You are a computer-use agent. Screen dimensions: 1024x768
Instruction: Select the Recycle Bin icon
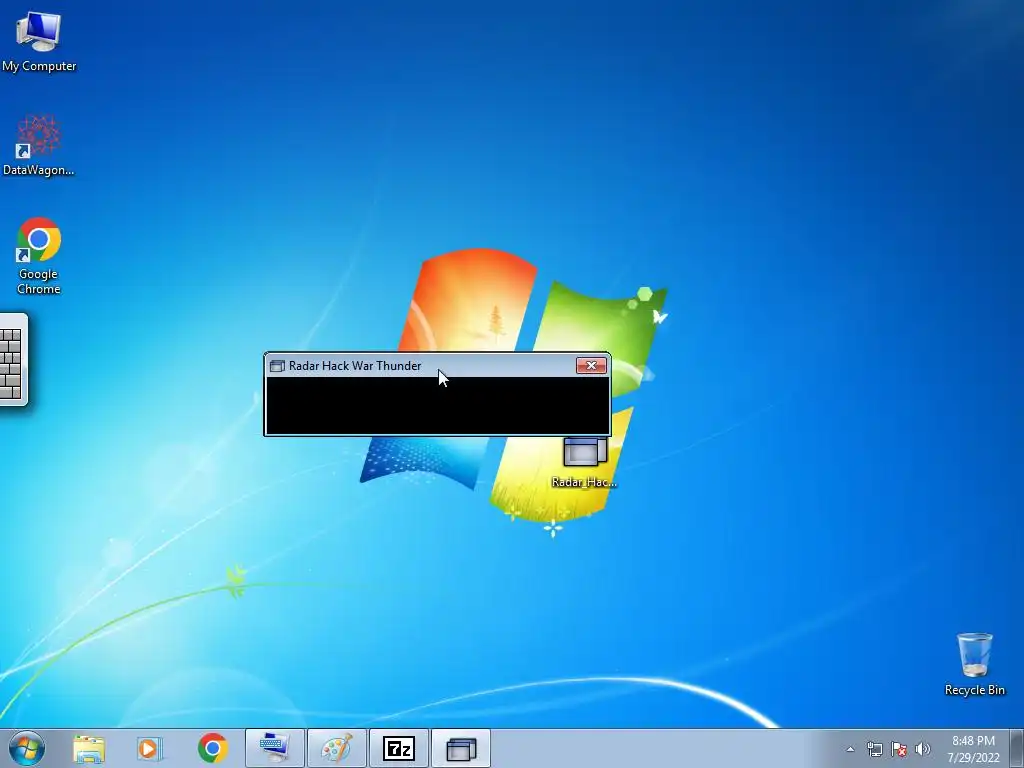click(x=974, y=664)
